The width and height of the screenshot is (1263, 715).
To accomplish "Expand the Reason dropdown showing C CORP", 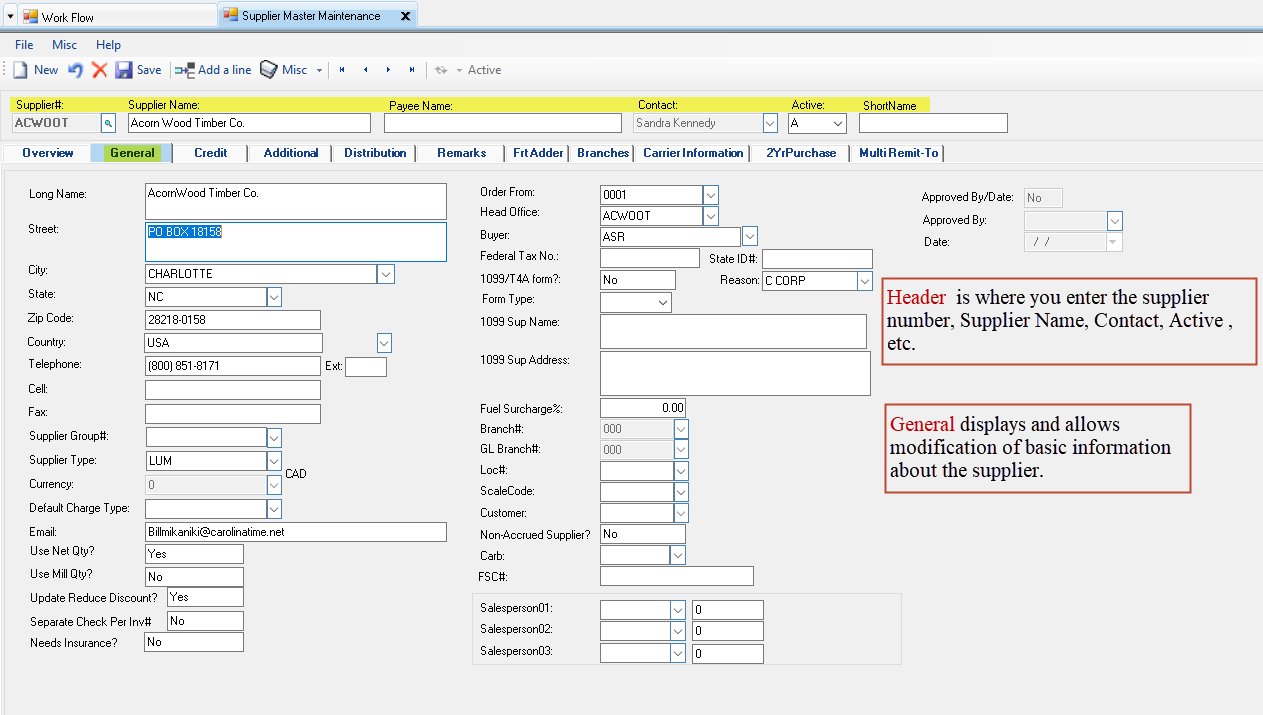I will point(865,282).
